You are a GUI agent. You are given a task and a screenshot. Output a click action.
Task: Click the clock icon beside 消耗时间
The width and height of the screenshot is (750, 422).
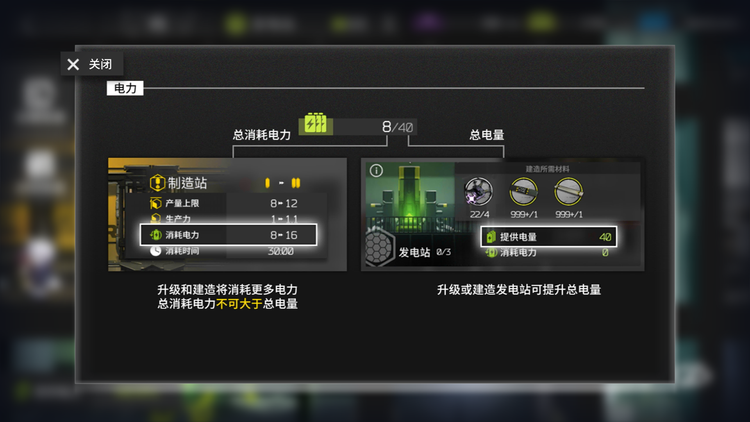(155, 251)
